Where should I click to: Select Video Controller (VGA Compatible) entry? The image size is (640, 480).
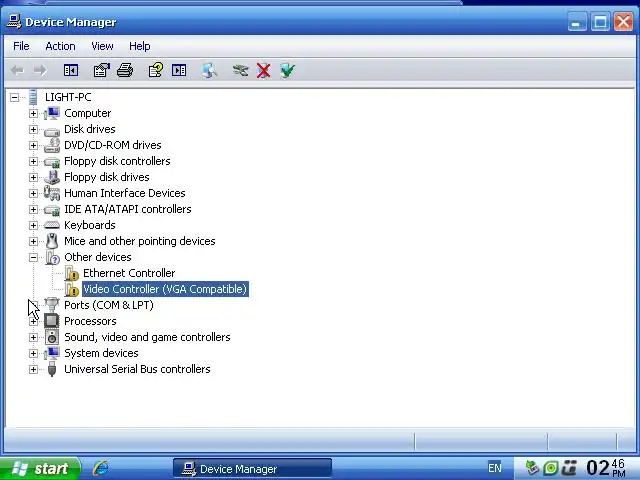[x=165, y=289]
